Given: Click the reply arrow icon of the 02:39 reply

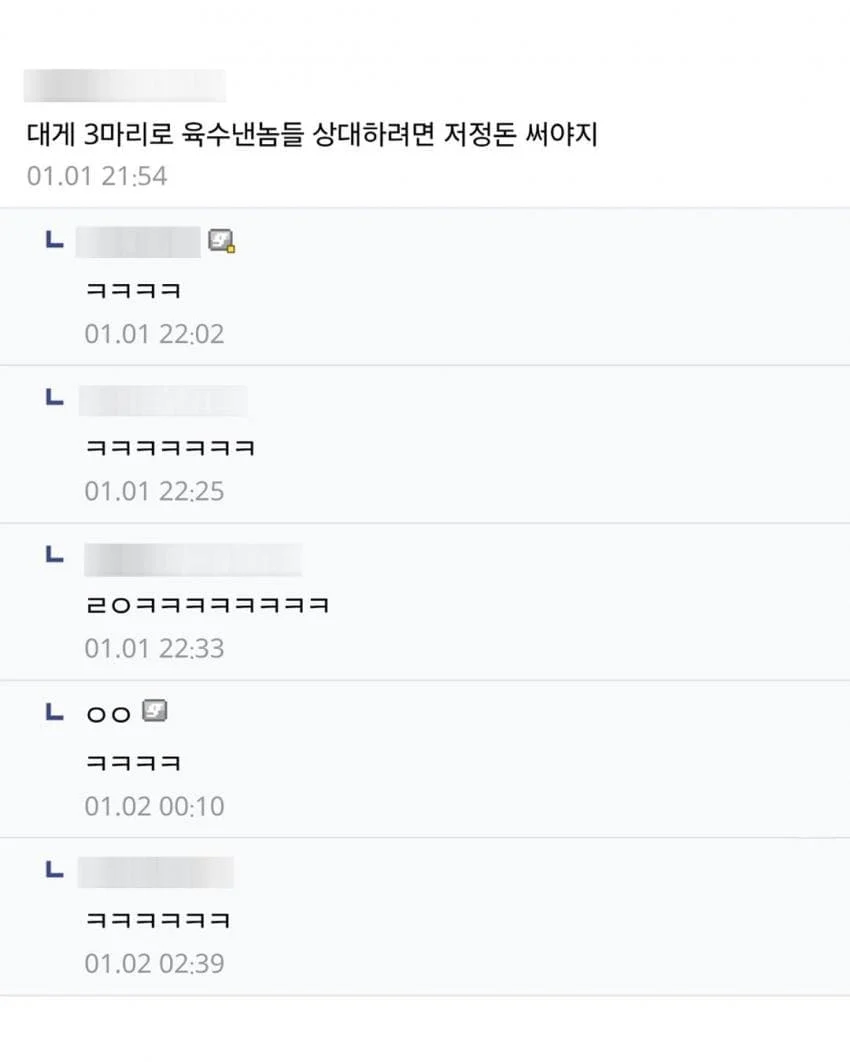Looking at the screenshot, I should [x=55, y=869].
